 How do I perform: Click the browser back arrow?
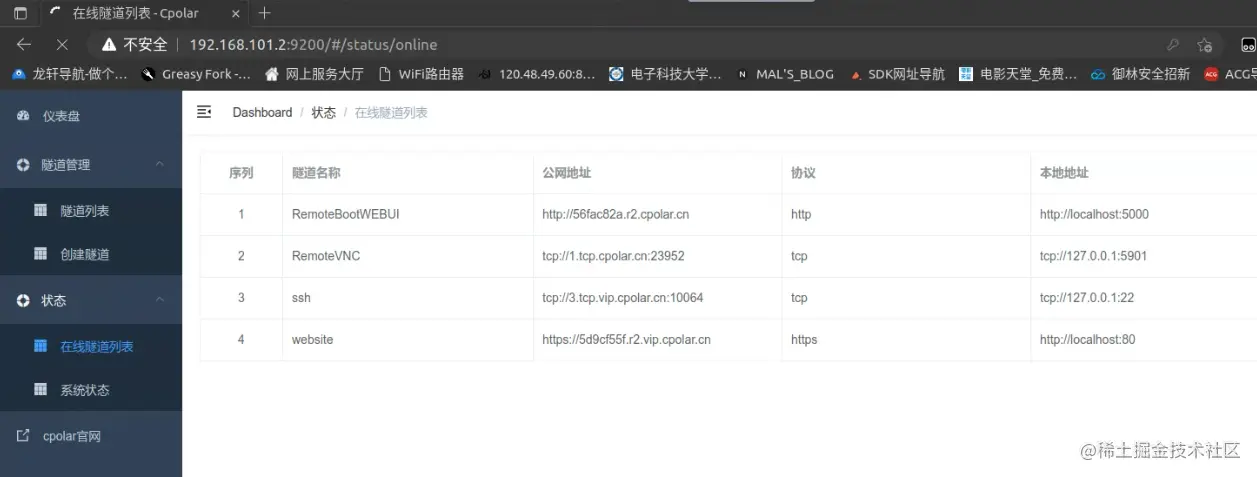coord(24,44)
